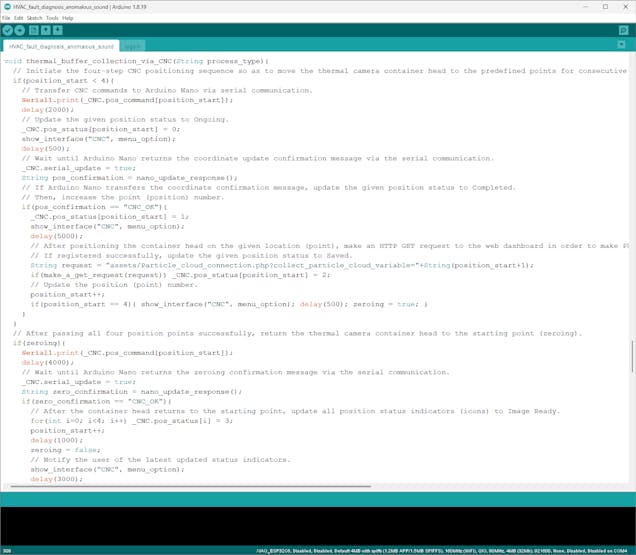Click the 'void thermal_buffer_collection_via_CNC' function line

(136, 61)
